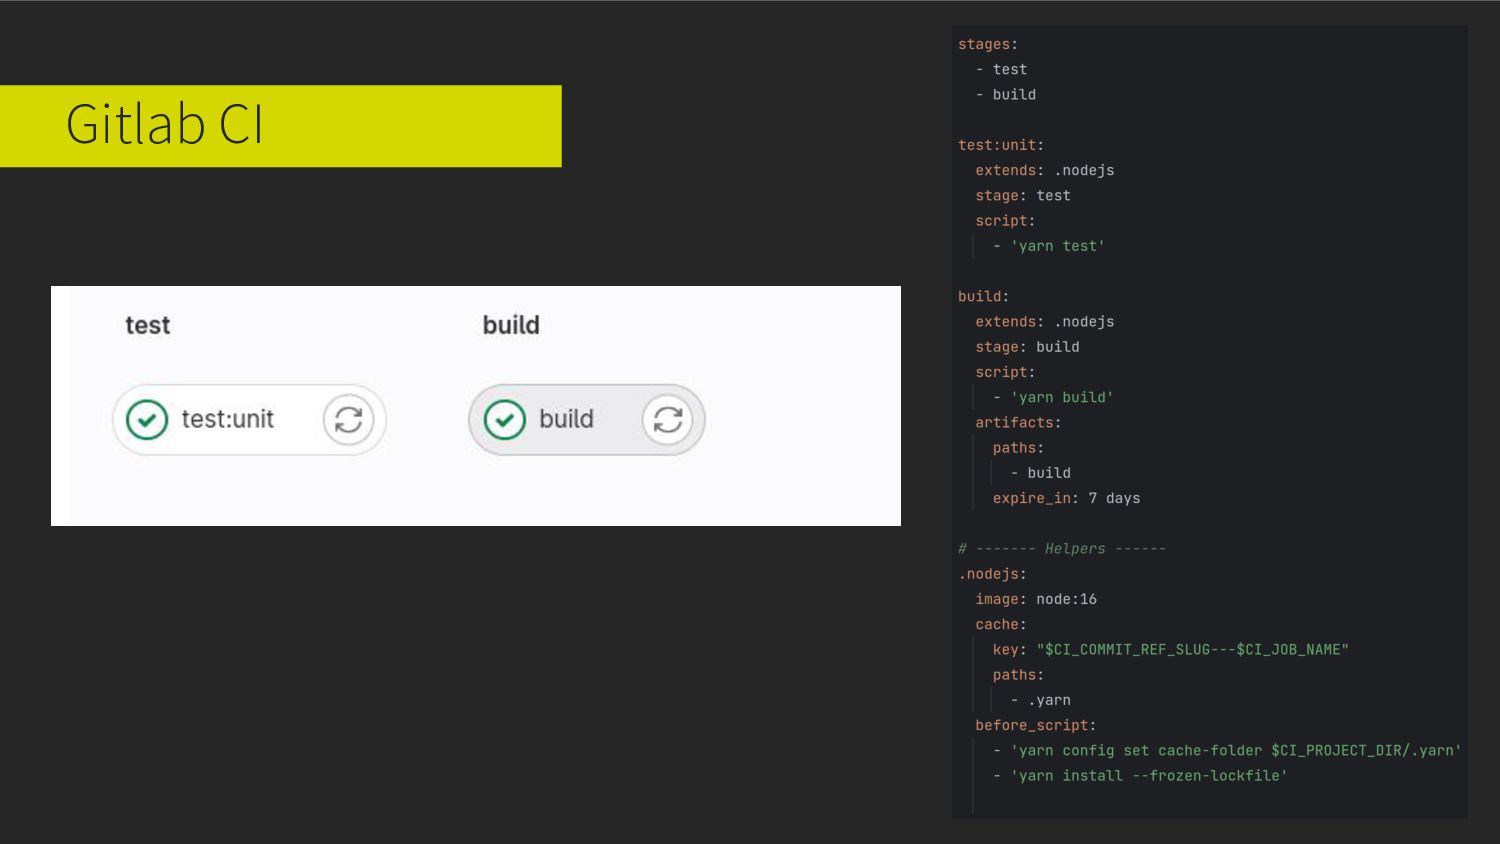Retry the build job
Viewport: 1500px width, 844px height.
coord(667,420)
